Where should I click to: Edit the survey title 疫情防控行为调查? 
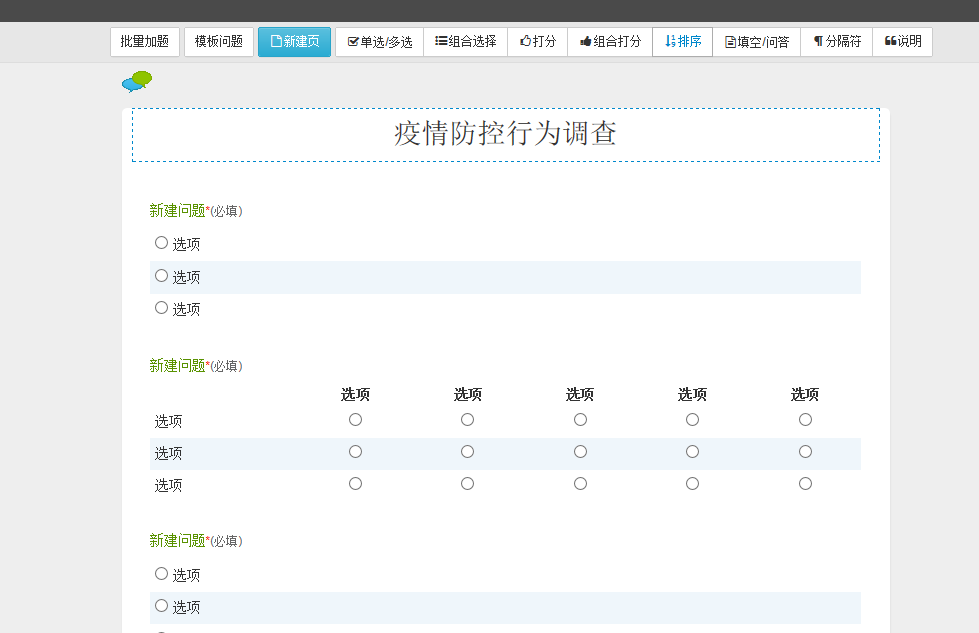505,134
